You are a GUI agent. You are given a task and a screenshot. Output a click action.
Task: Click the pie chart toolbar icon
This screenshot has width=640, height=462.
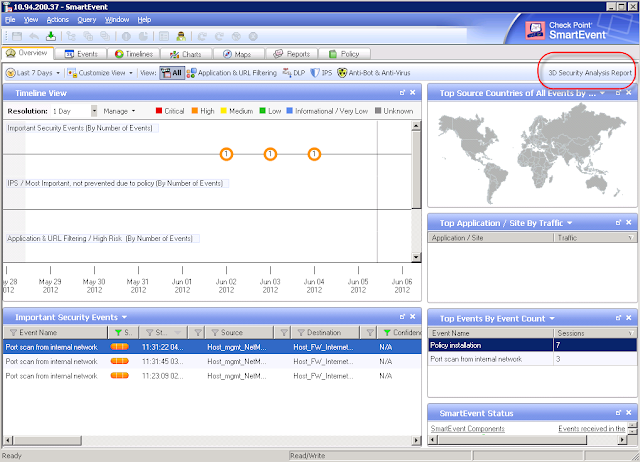point(143,36)
